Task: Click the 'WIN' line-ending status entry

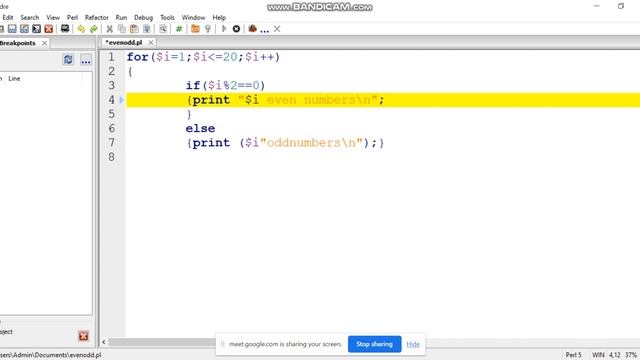Action: coord(598,355)
